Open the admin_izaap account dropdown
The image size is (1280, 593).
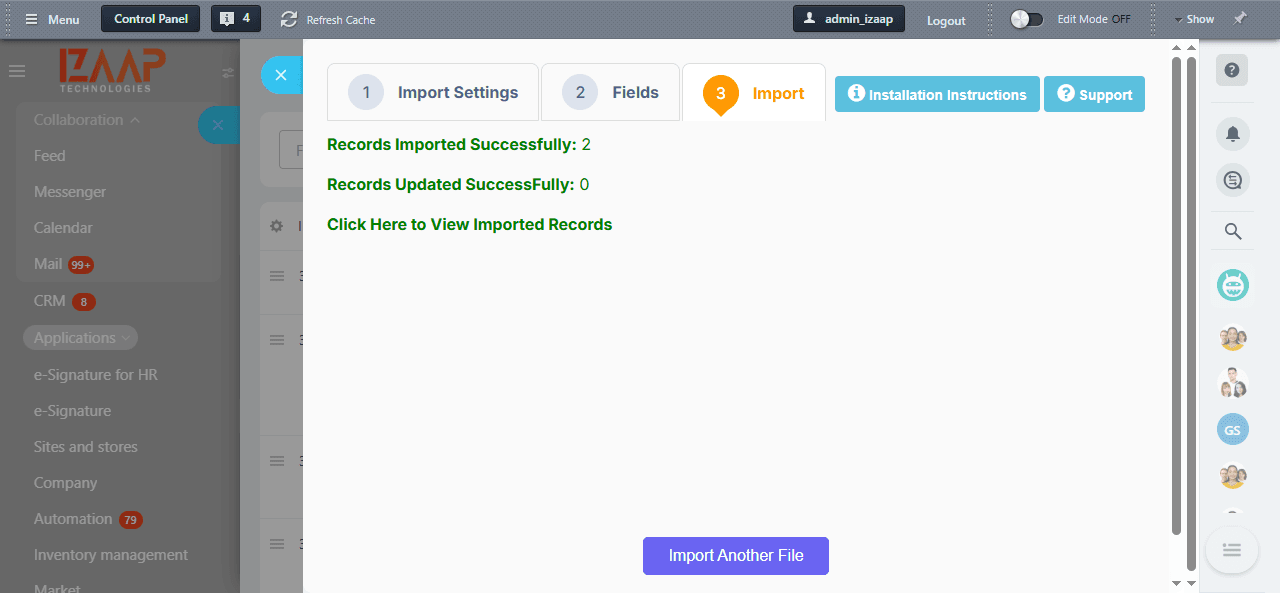(848, 18)
